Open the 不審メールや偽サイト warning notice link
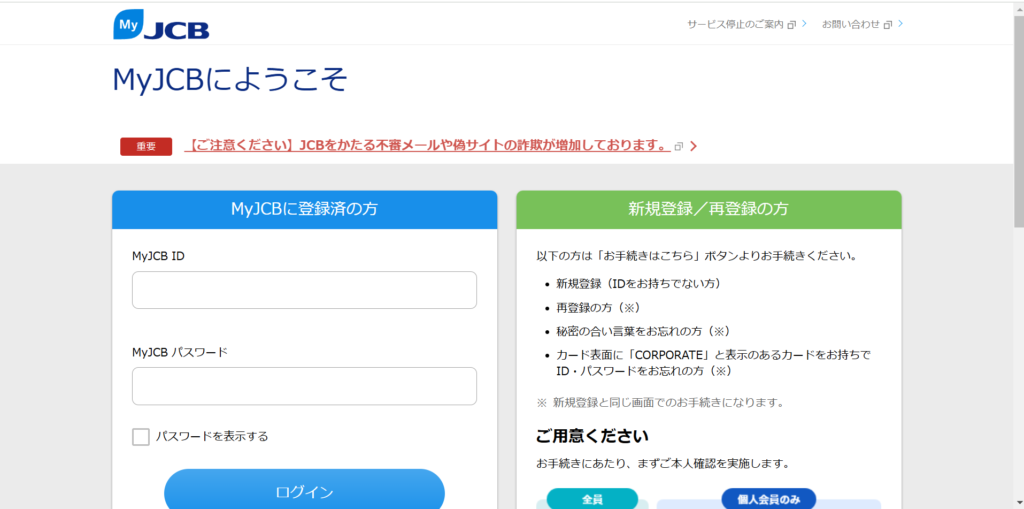 [x=428, y=145]
